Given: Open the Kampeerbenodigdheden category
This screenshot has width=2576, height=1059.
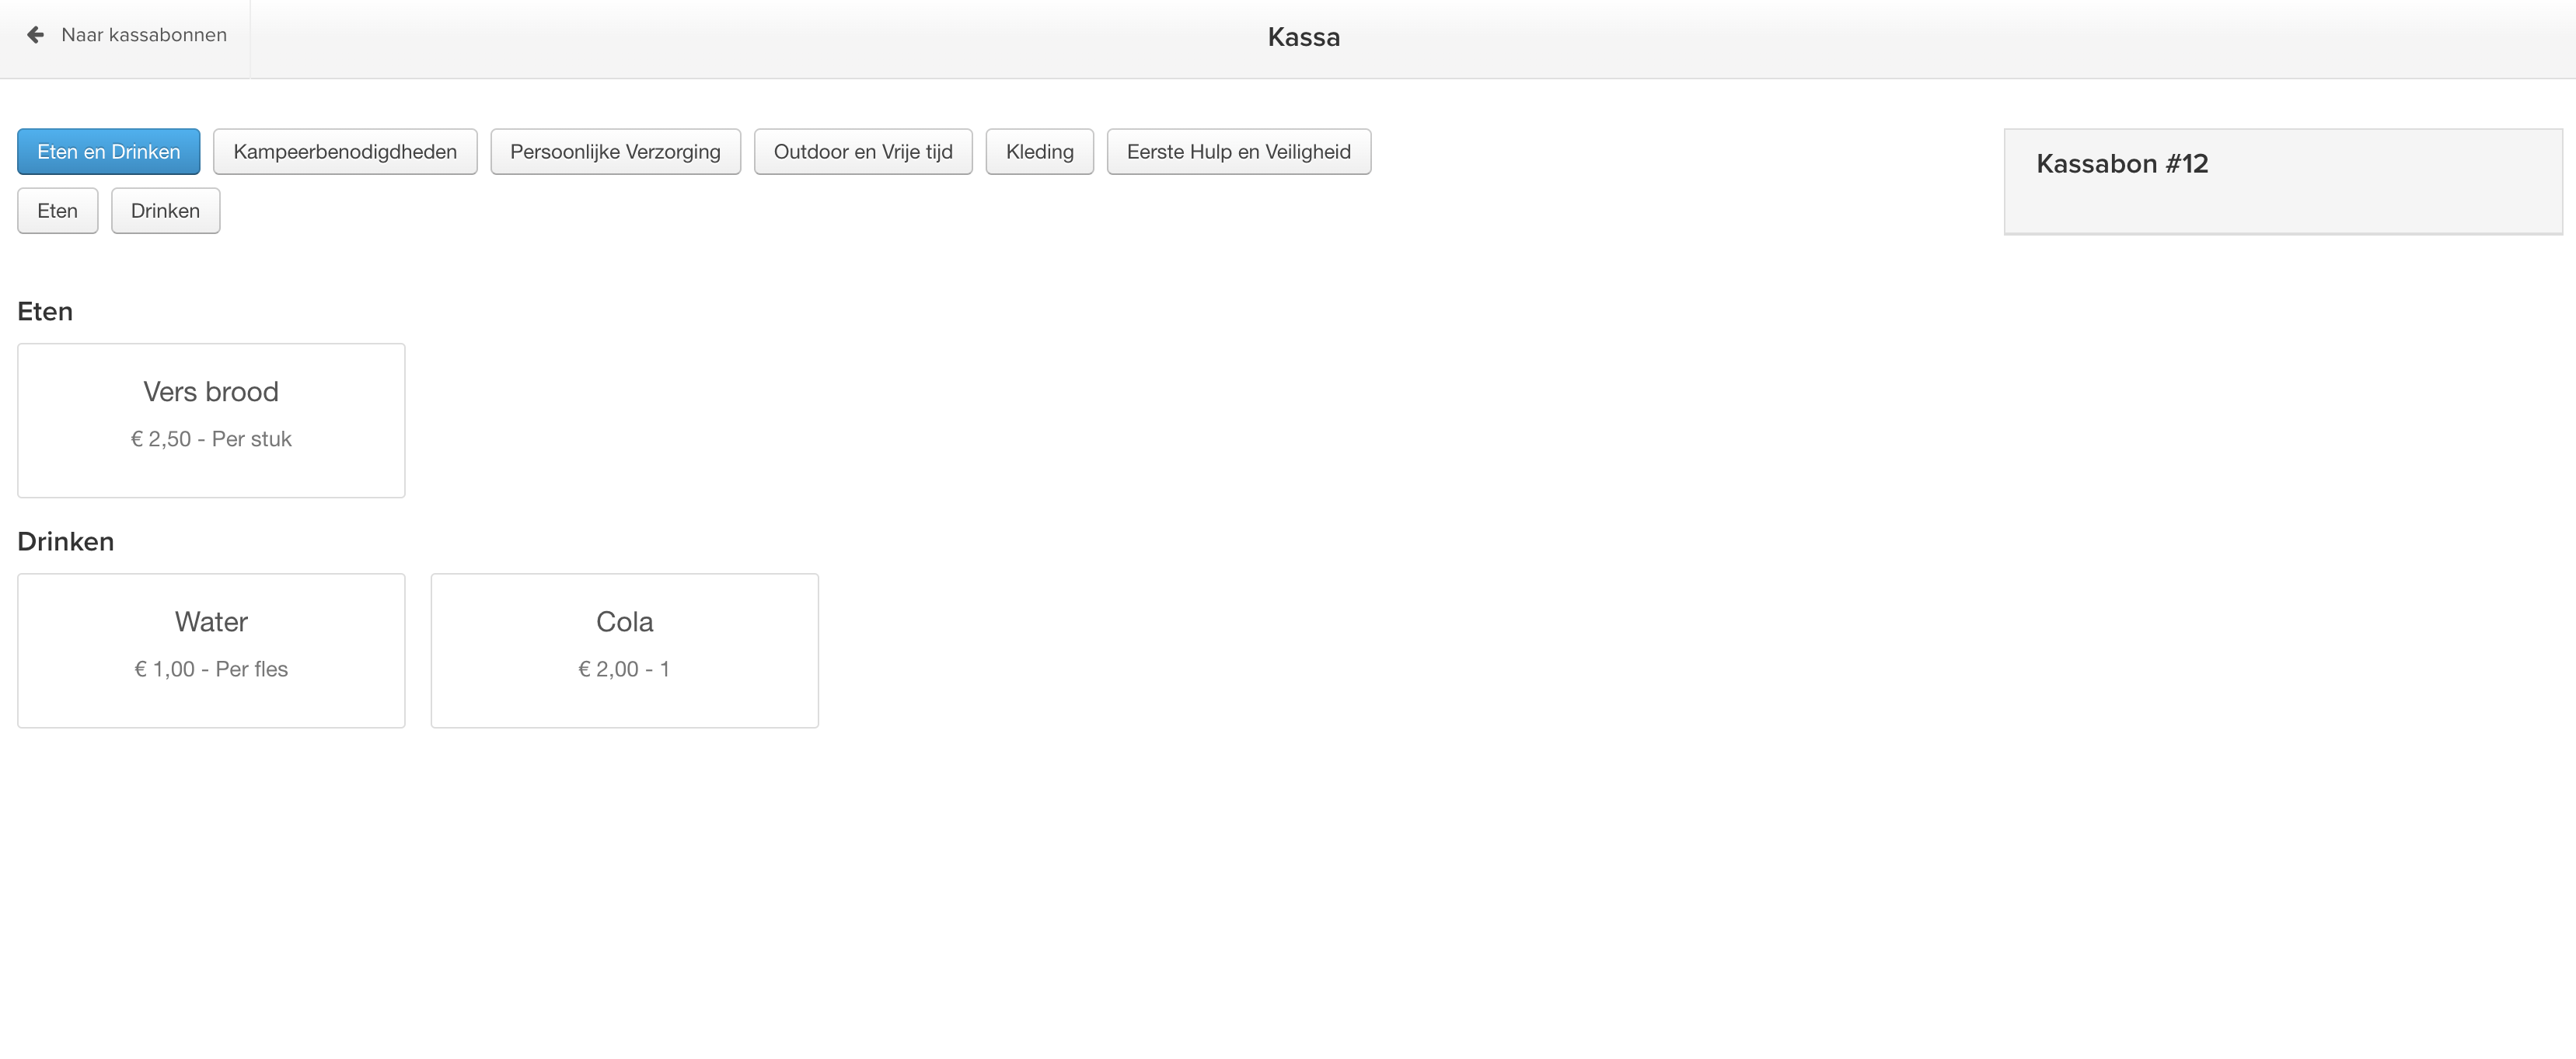Looking at the screenshot, I should coord(345,152).
